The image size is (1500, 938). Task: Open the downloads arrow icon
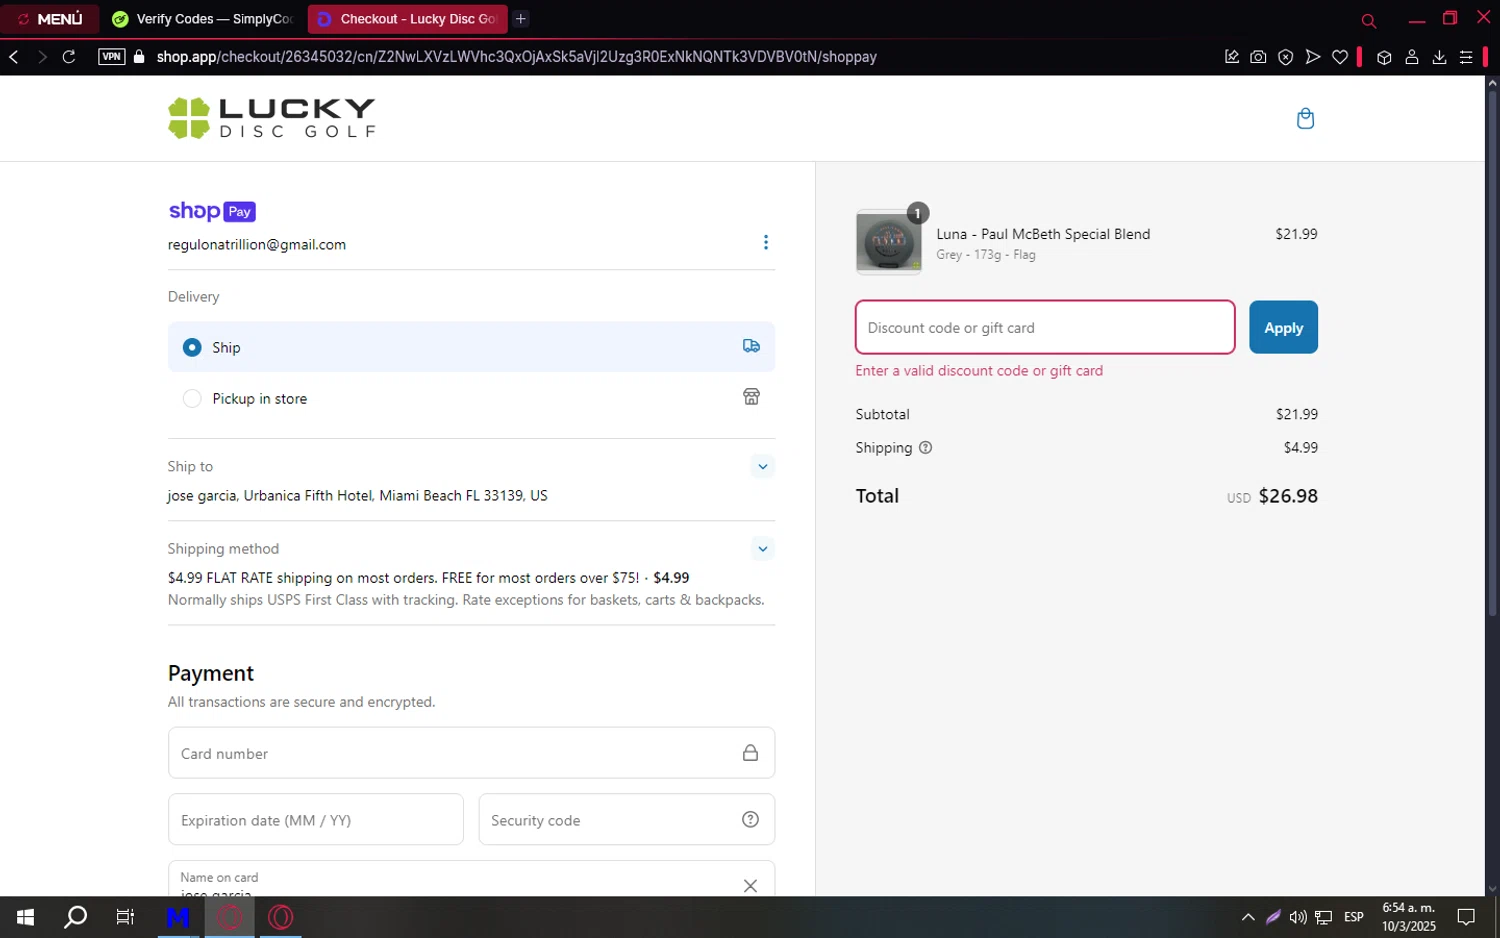tap(1439, 57)
